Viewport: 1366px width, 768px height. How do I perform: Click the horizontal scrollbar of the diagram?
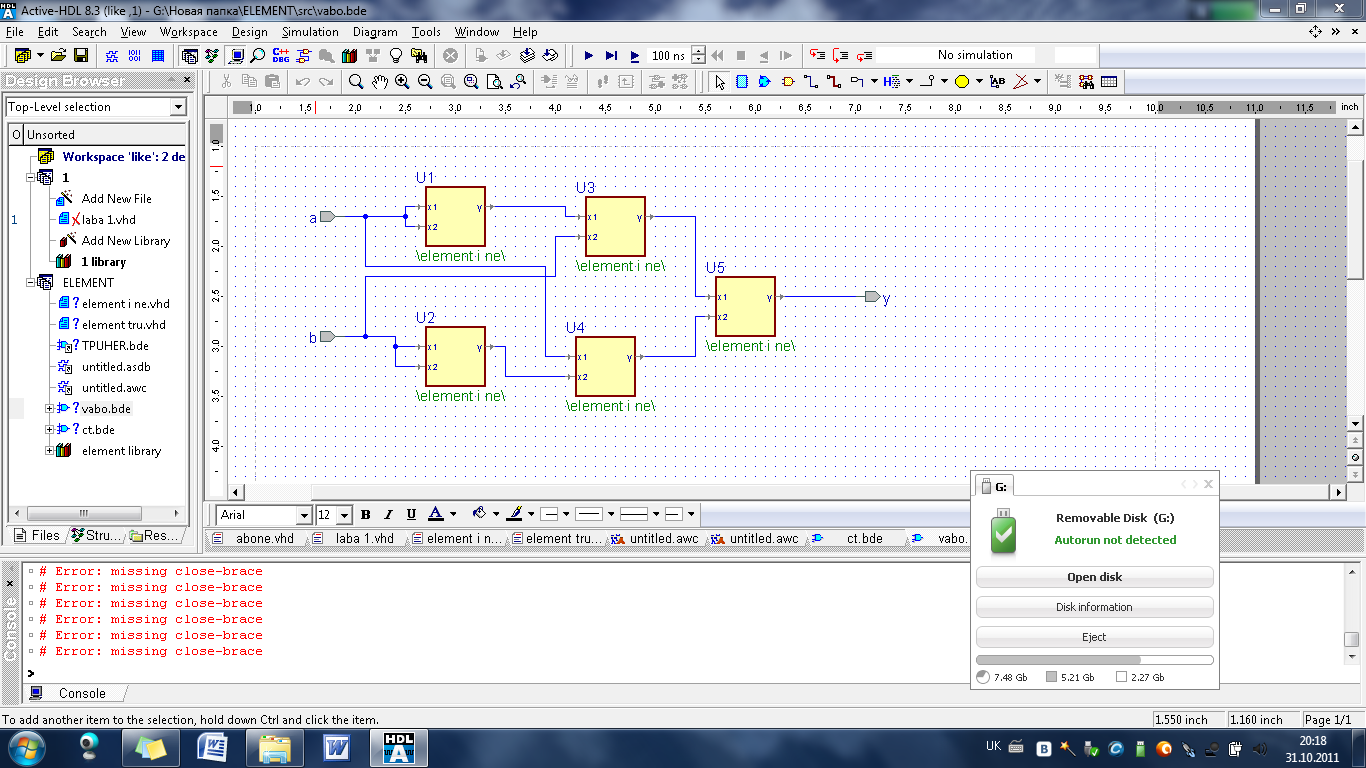coord(788,493)
